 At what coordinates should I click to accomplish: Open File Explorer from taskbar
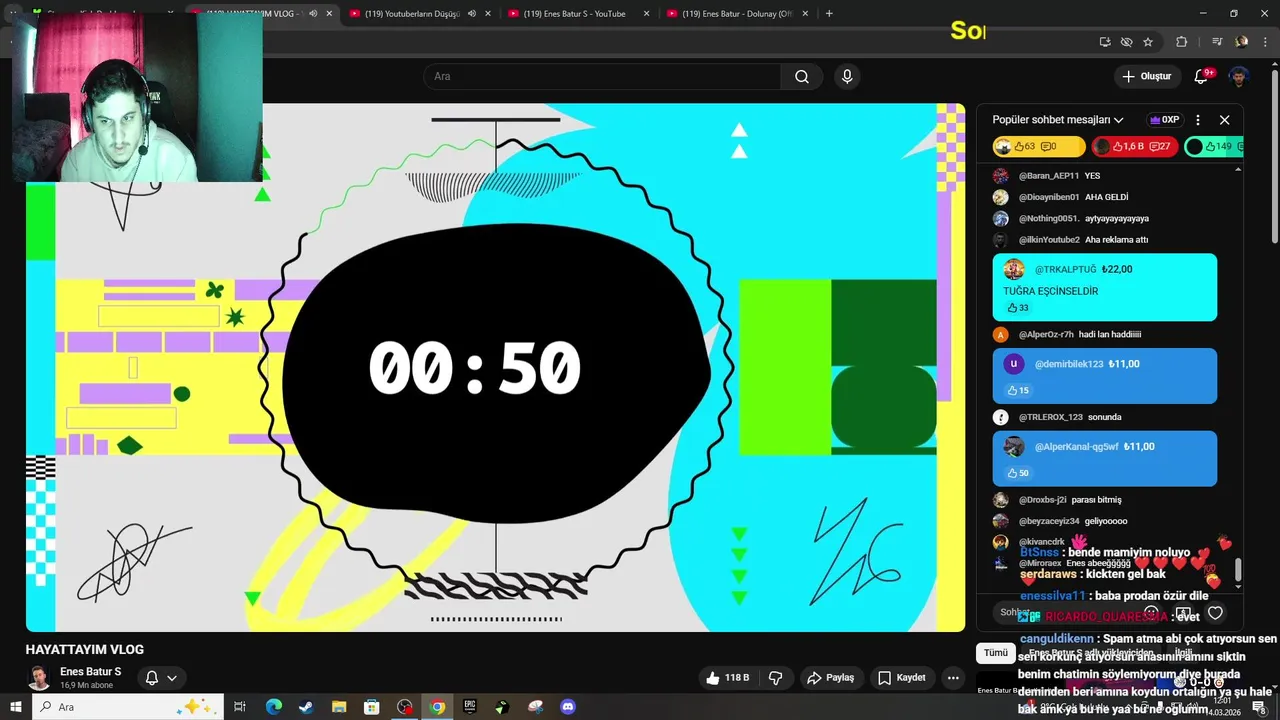click(x=339, y=707)
